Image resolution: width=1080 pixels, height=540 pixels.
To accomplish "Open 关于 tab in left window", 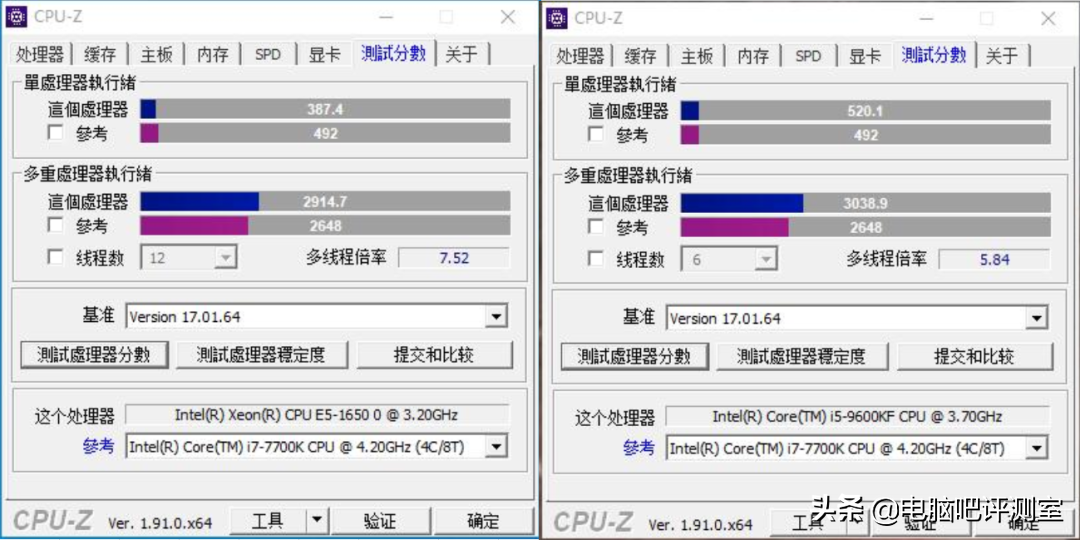I will click(x=461, y=54).
